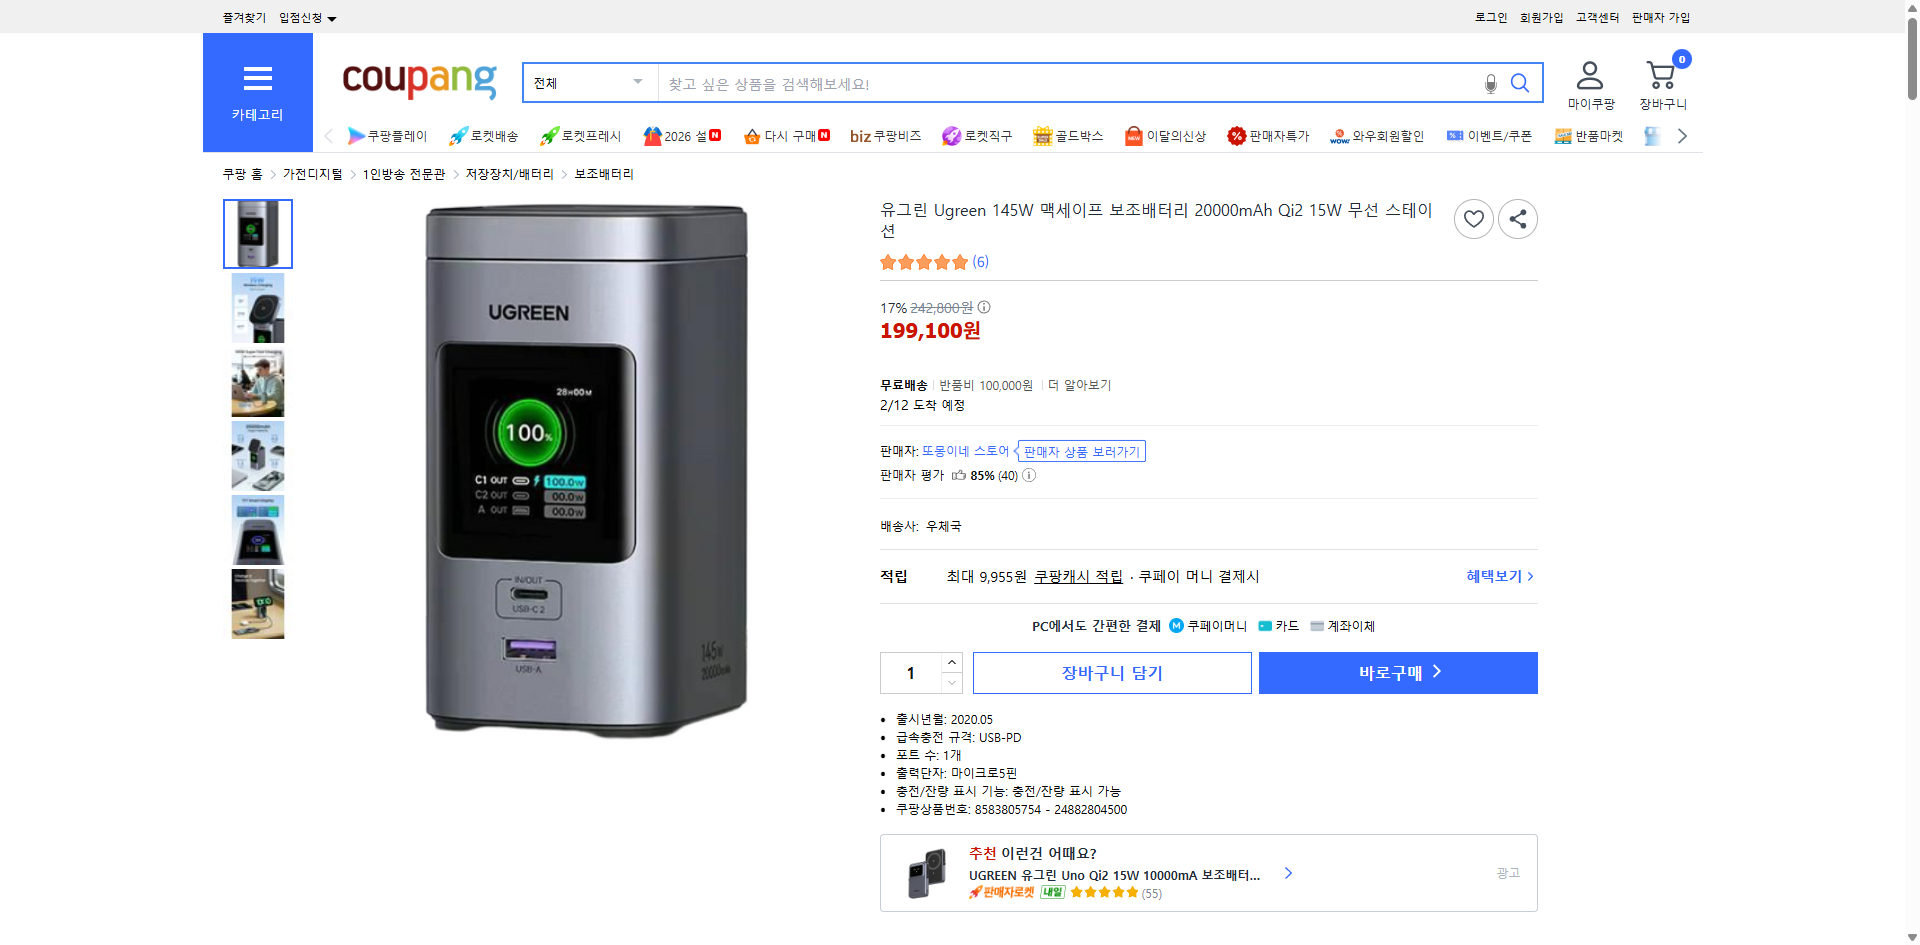Click the 바로구매 purchase button
Viewport: 1920px width, 945px height.
point(1397,672)
